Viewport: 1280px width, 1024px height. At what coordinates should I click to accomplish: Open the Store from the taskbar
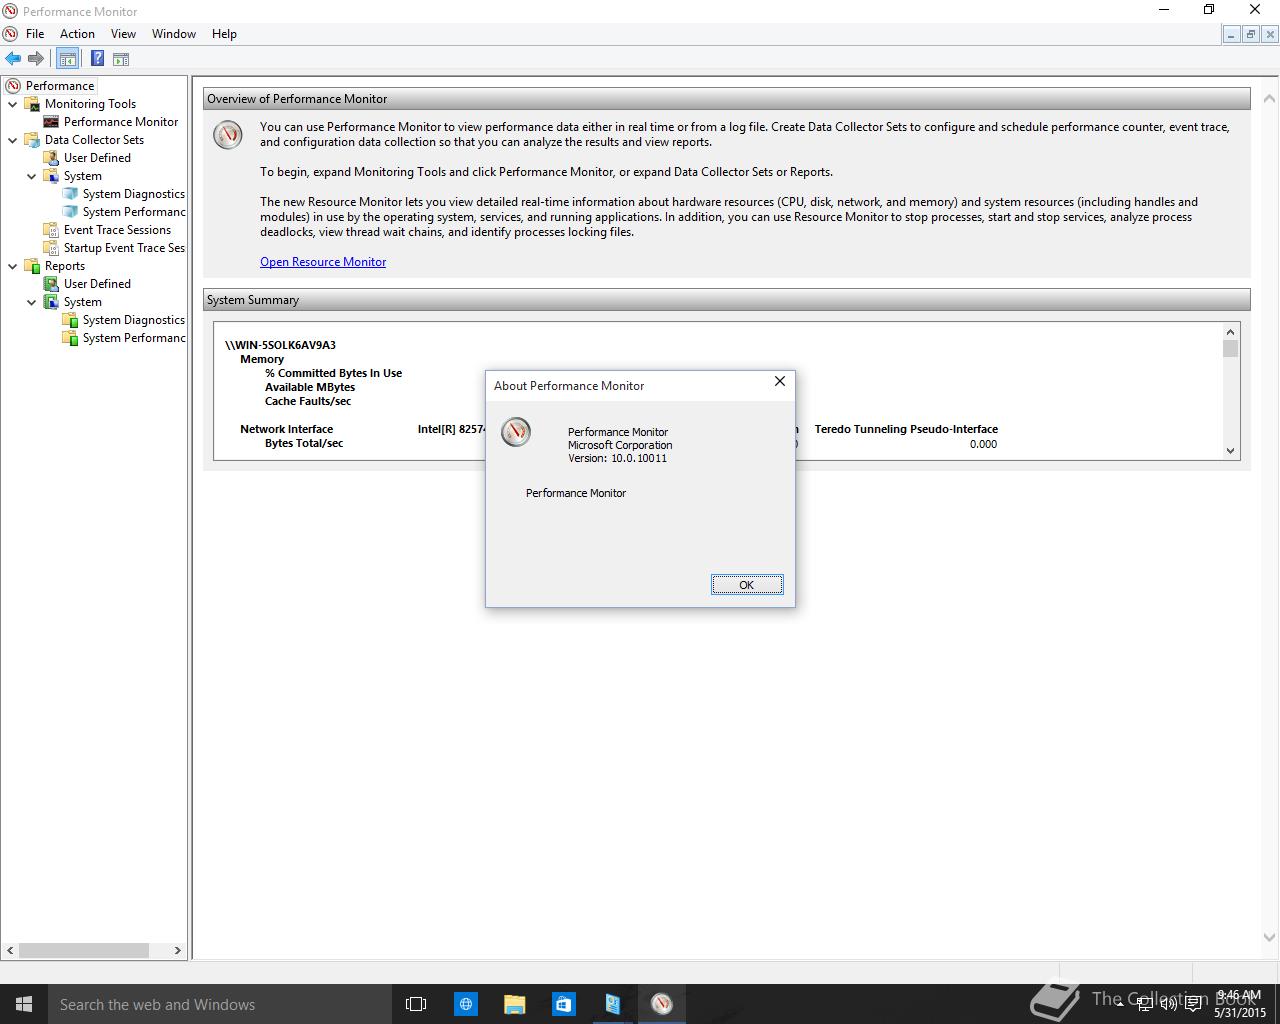click(x=563, y=1004)
